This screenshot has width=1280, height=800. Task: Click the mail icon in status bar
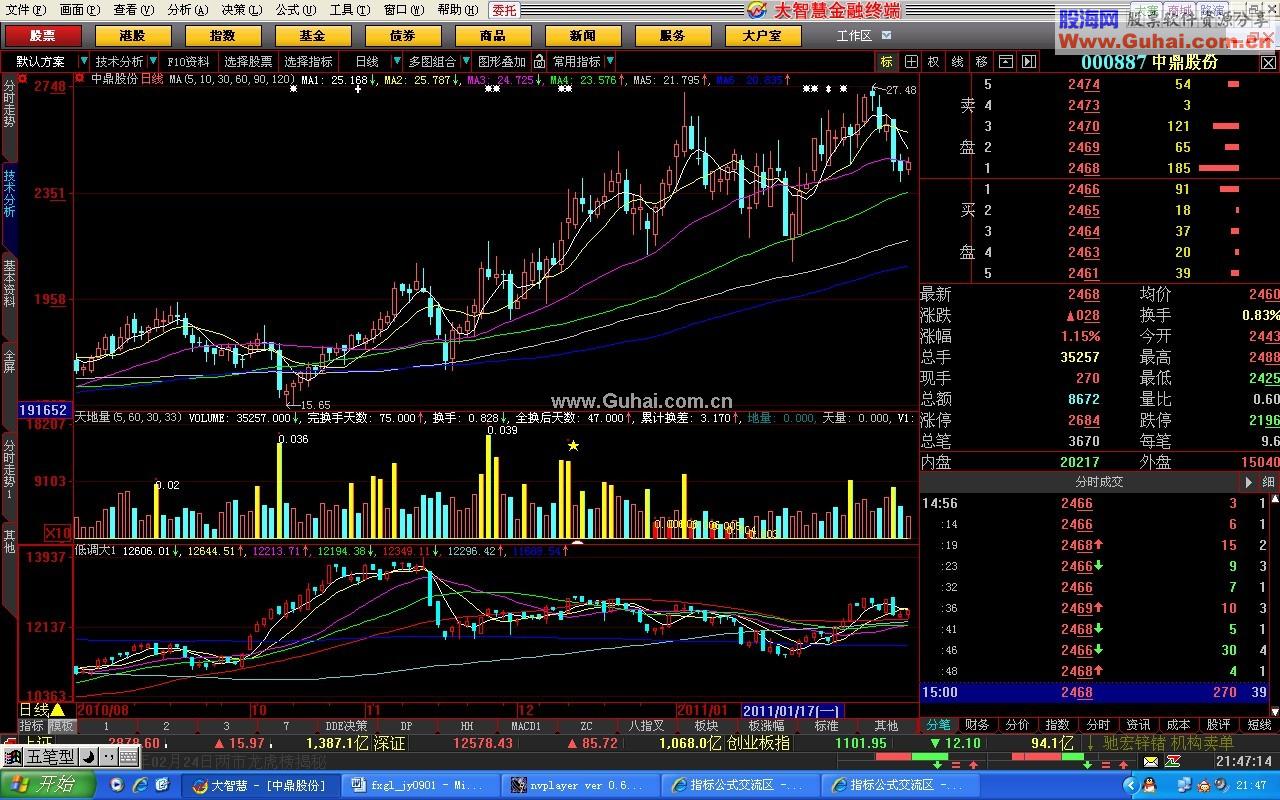click(x=1151, y=764)
